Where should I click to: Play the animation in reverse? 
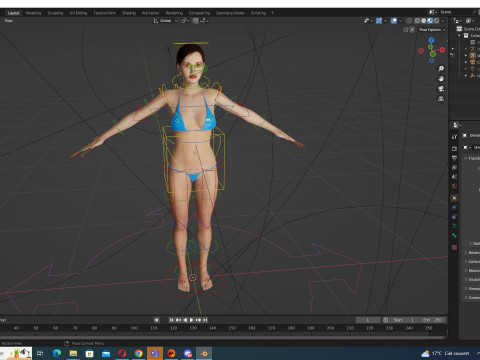pyautogui.click(x=185, y=320)
